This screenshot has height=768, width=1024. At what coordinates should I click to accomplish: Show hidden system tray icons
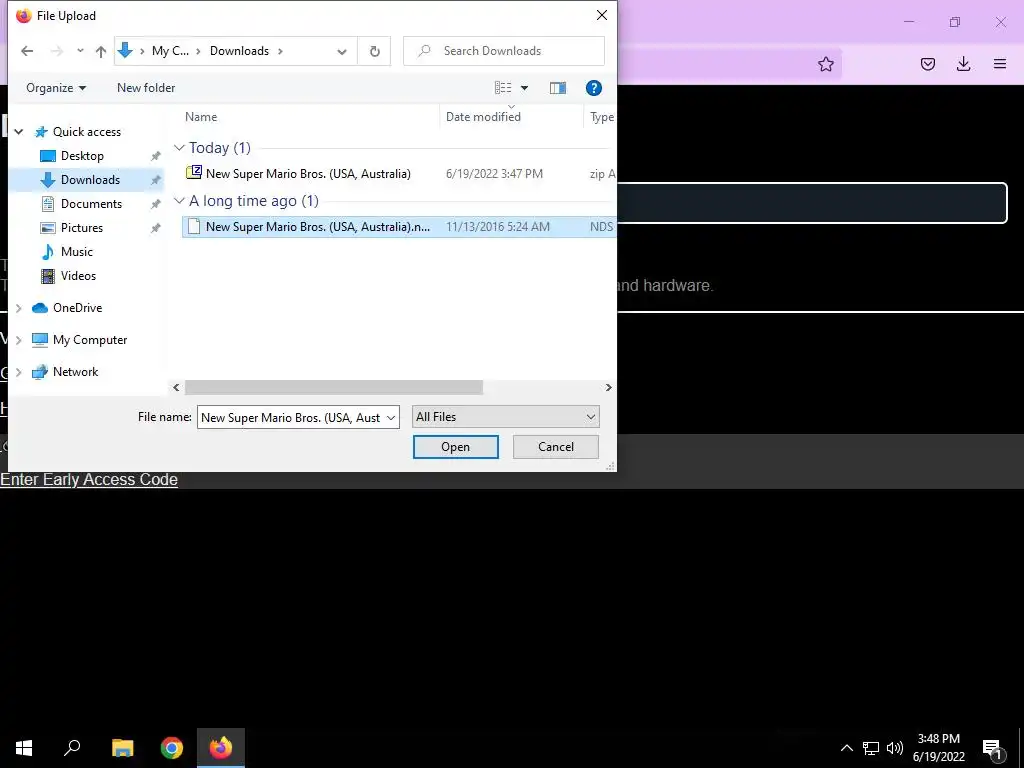pos(846,748)
